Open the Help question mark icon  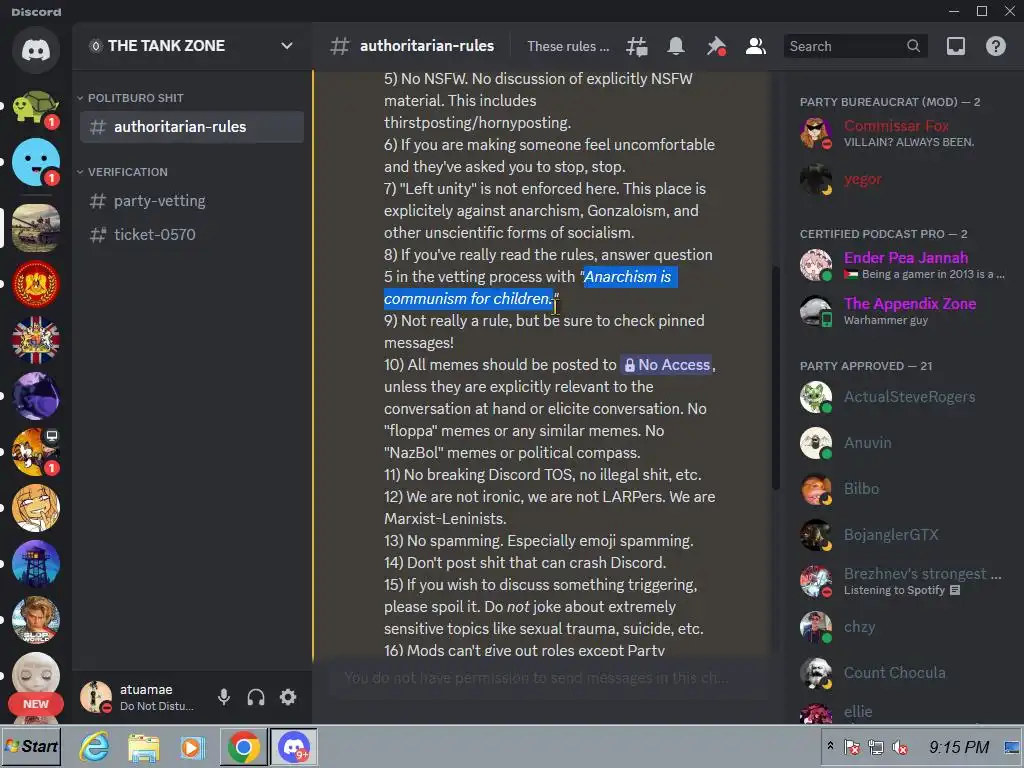995,46
